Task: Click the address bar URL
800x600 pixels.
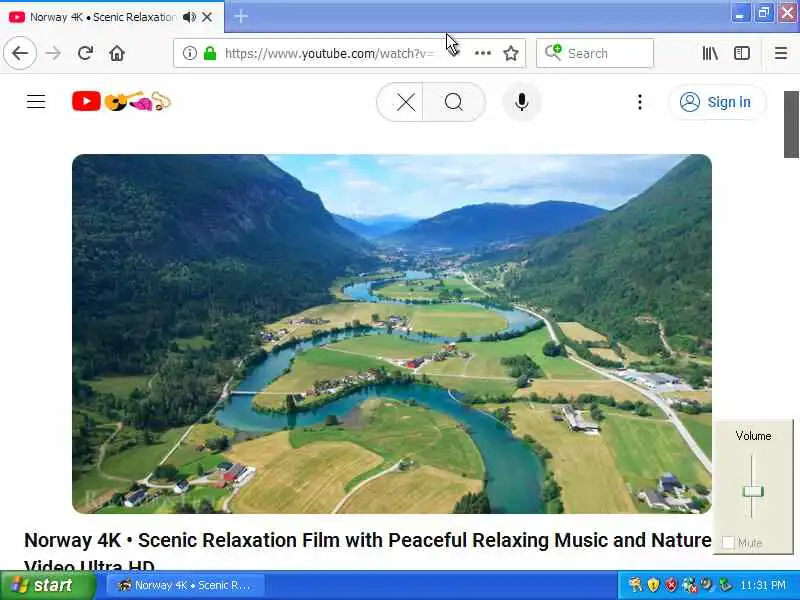Action: point(330,53)
